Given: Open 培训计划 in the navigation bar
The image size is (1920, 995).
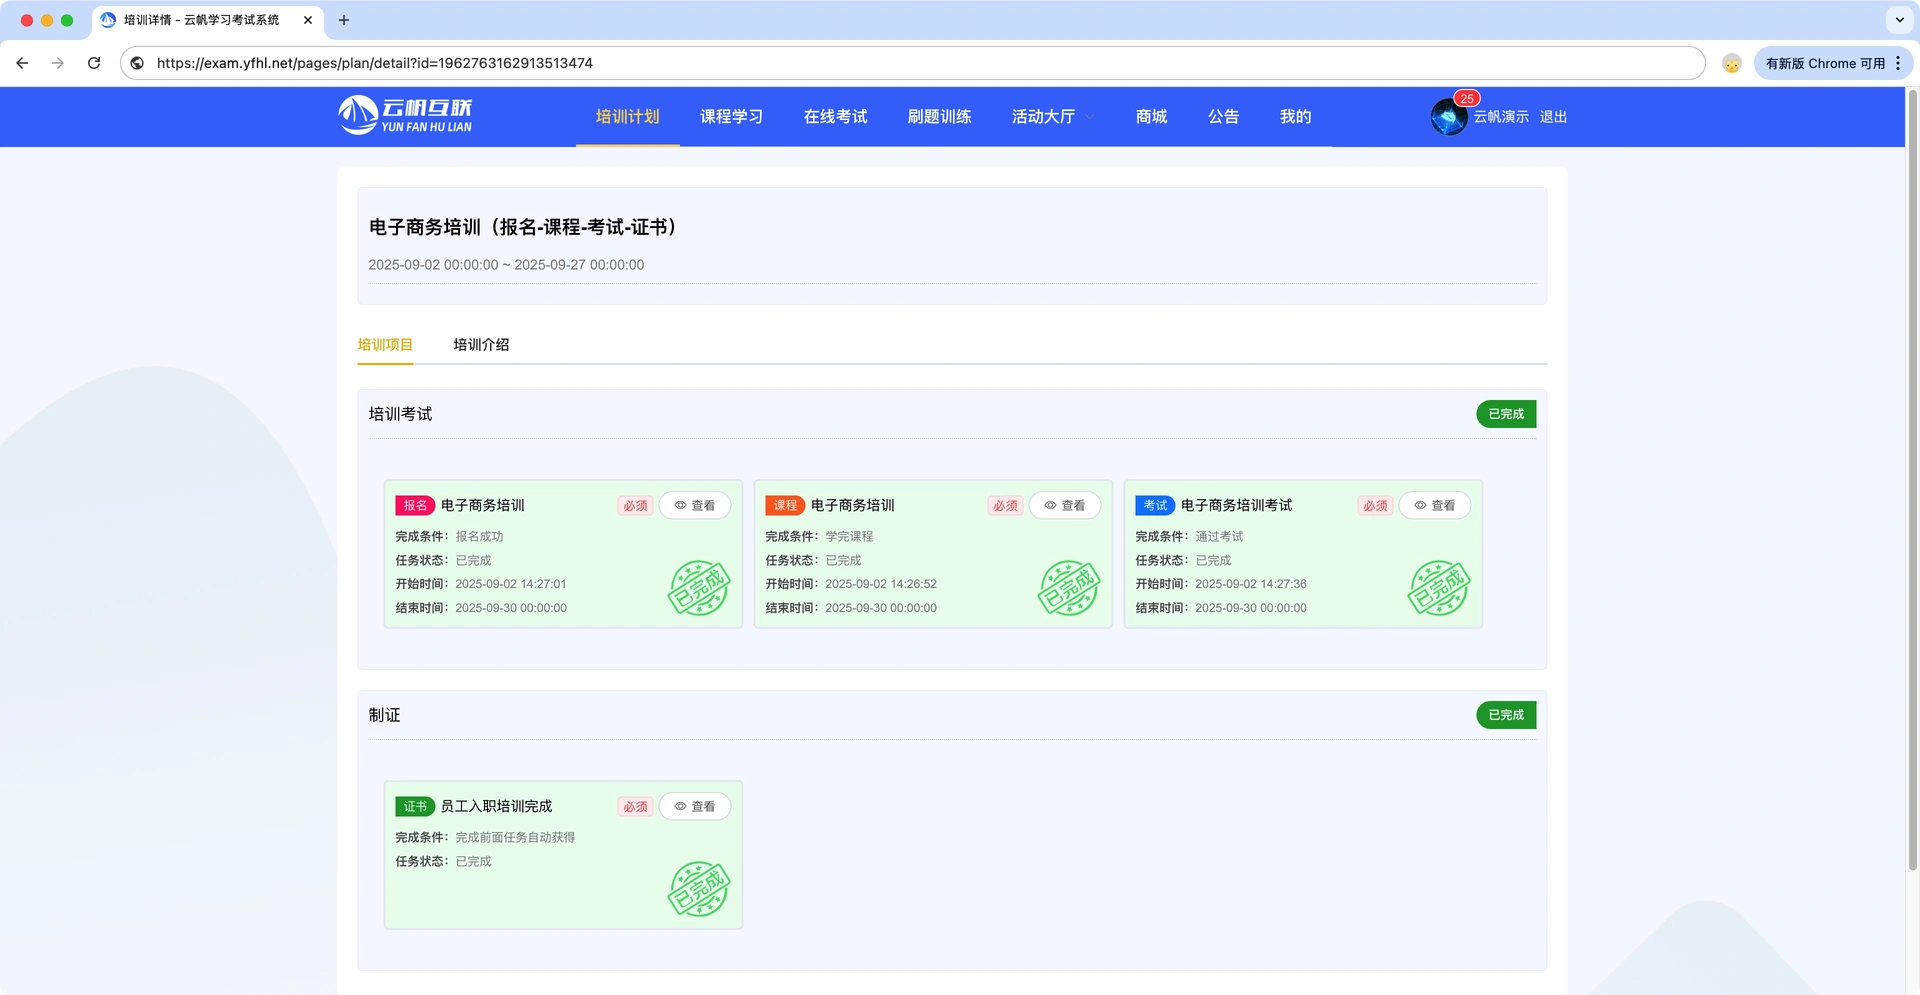Looking at the screenshot, I should [627, 117].
